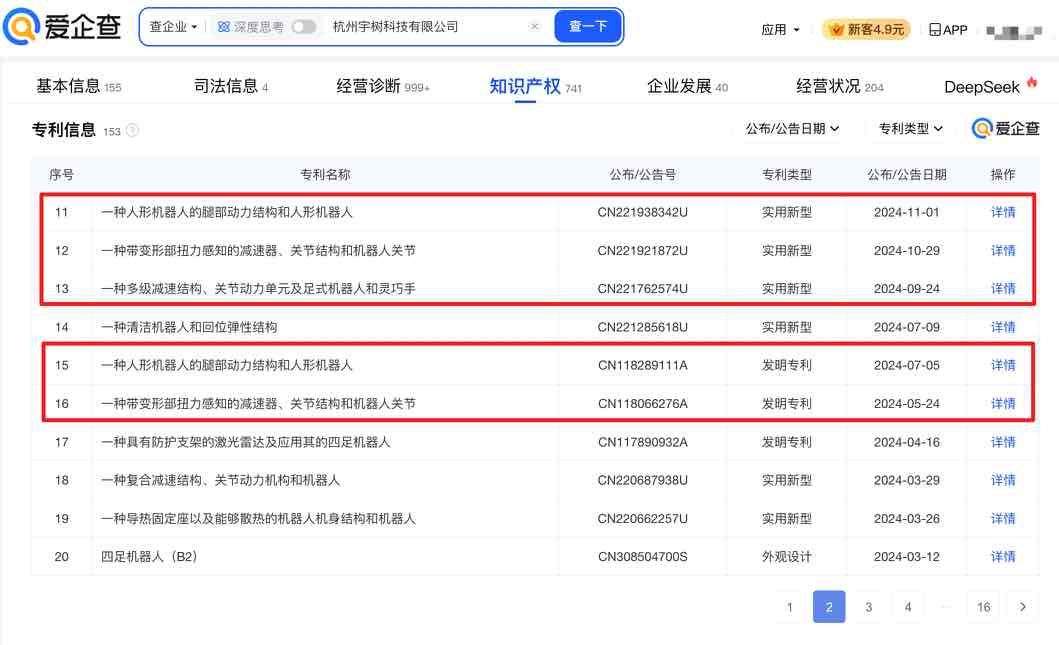1059x645 pixels.
Task: Click publication number CN118289111A
Action: pyautogui.click(x=642, y=365)
